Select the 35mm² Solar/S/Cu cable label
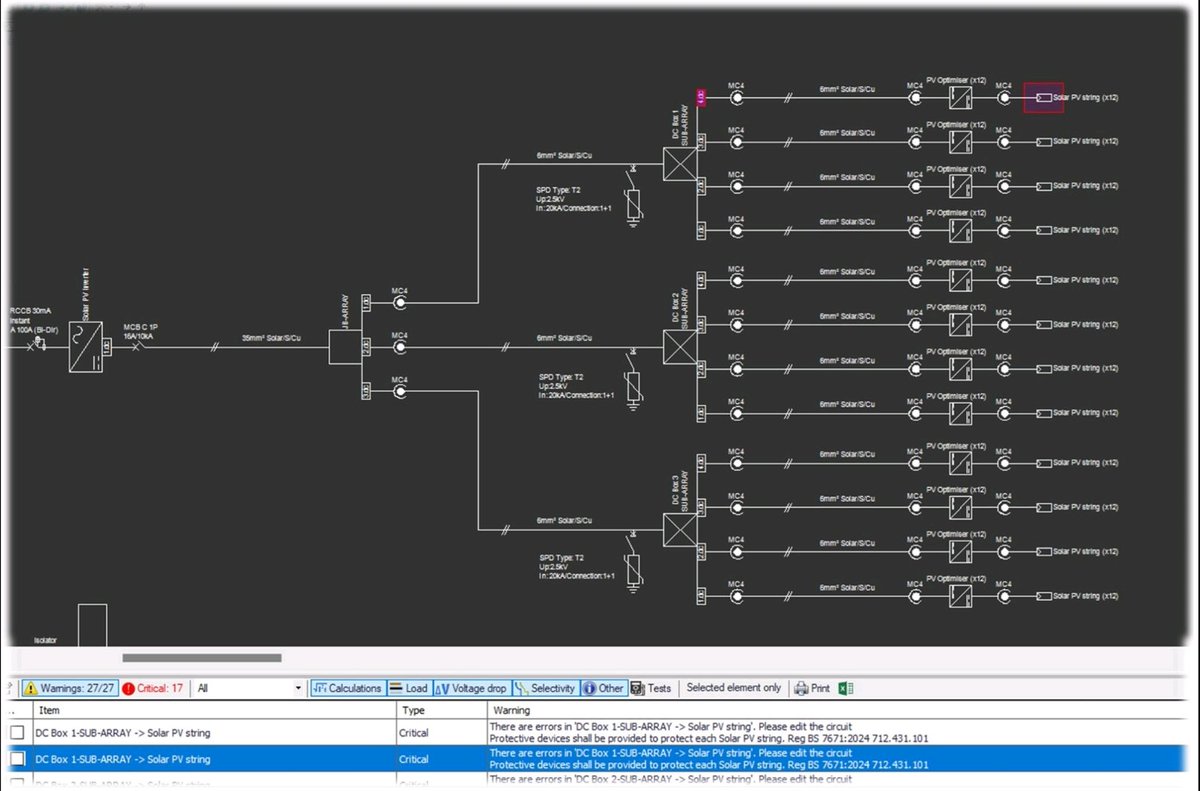This screenshot has width=1200, height=791. coord(272,339)
